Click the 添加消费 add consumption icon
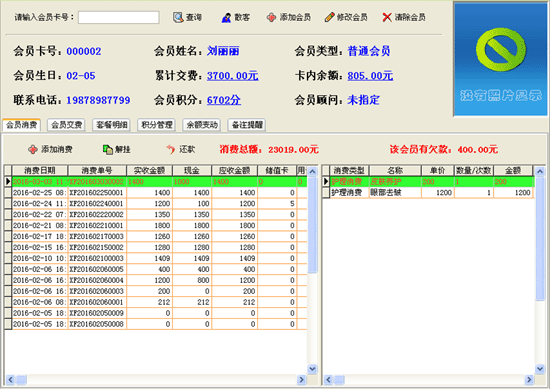The width and height of the screenshot is (550, 389). click(x=33, y=149)
